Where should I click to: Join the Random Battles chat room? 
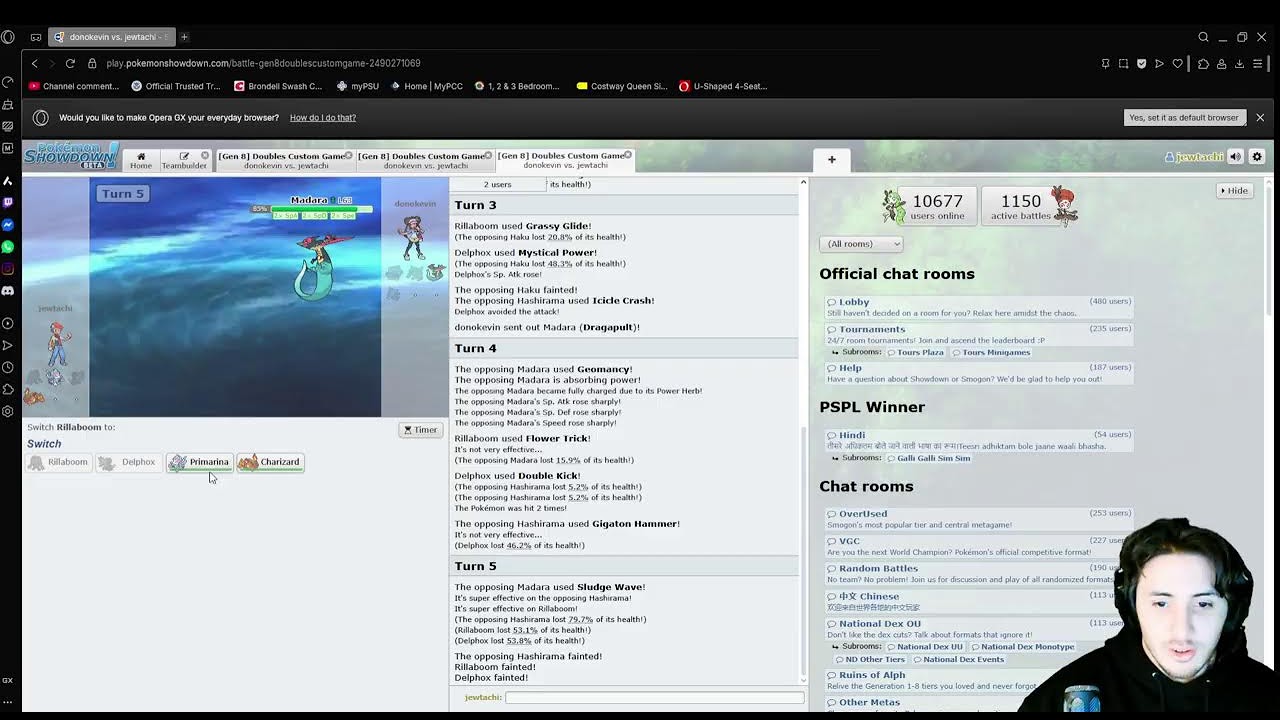(x=979, y=573)
